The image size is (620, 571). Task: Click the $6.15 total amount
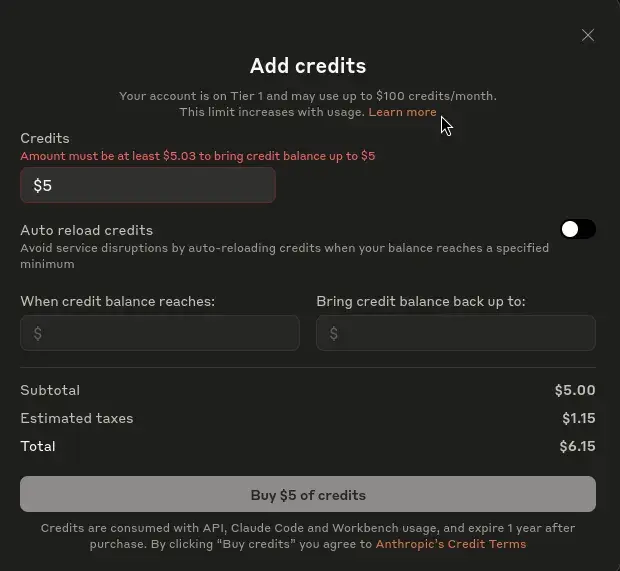tap(577, 446)
